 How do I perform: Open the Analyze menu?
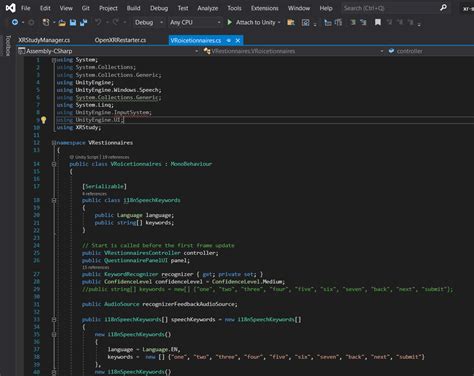208,8
